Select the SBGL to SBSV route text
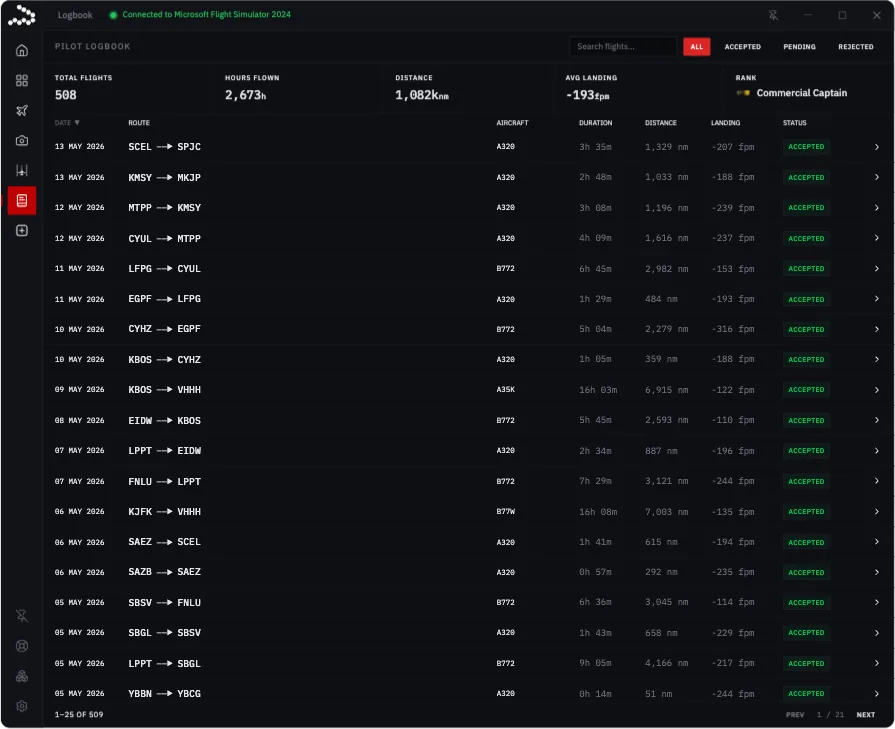 coord(164,633)
